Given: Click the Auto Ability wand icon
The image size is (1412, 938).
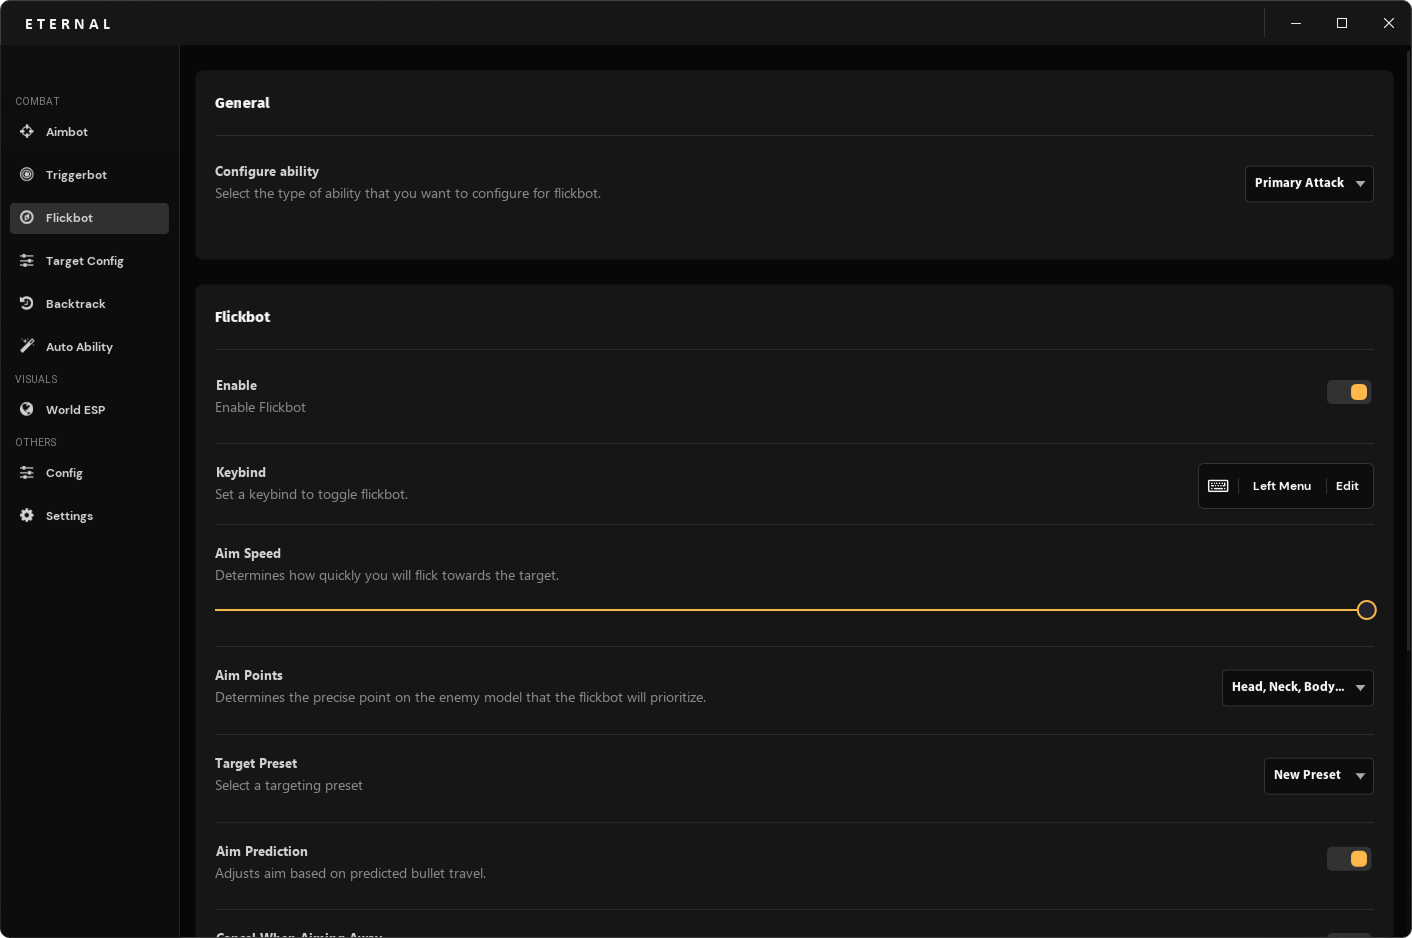Looking at the screenshot, I should pyautogui.click(x=27, y=346).
